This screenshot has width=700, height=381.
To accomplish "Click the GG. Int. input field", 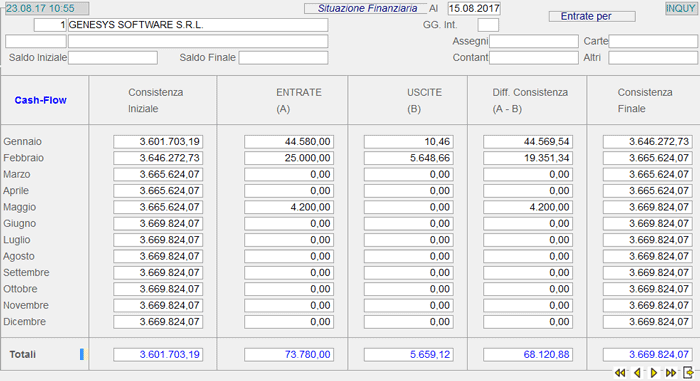I will [488, 25].
